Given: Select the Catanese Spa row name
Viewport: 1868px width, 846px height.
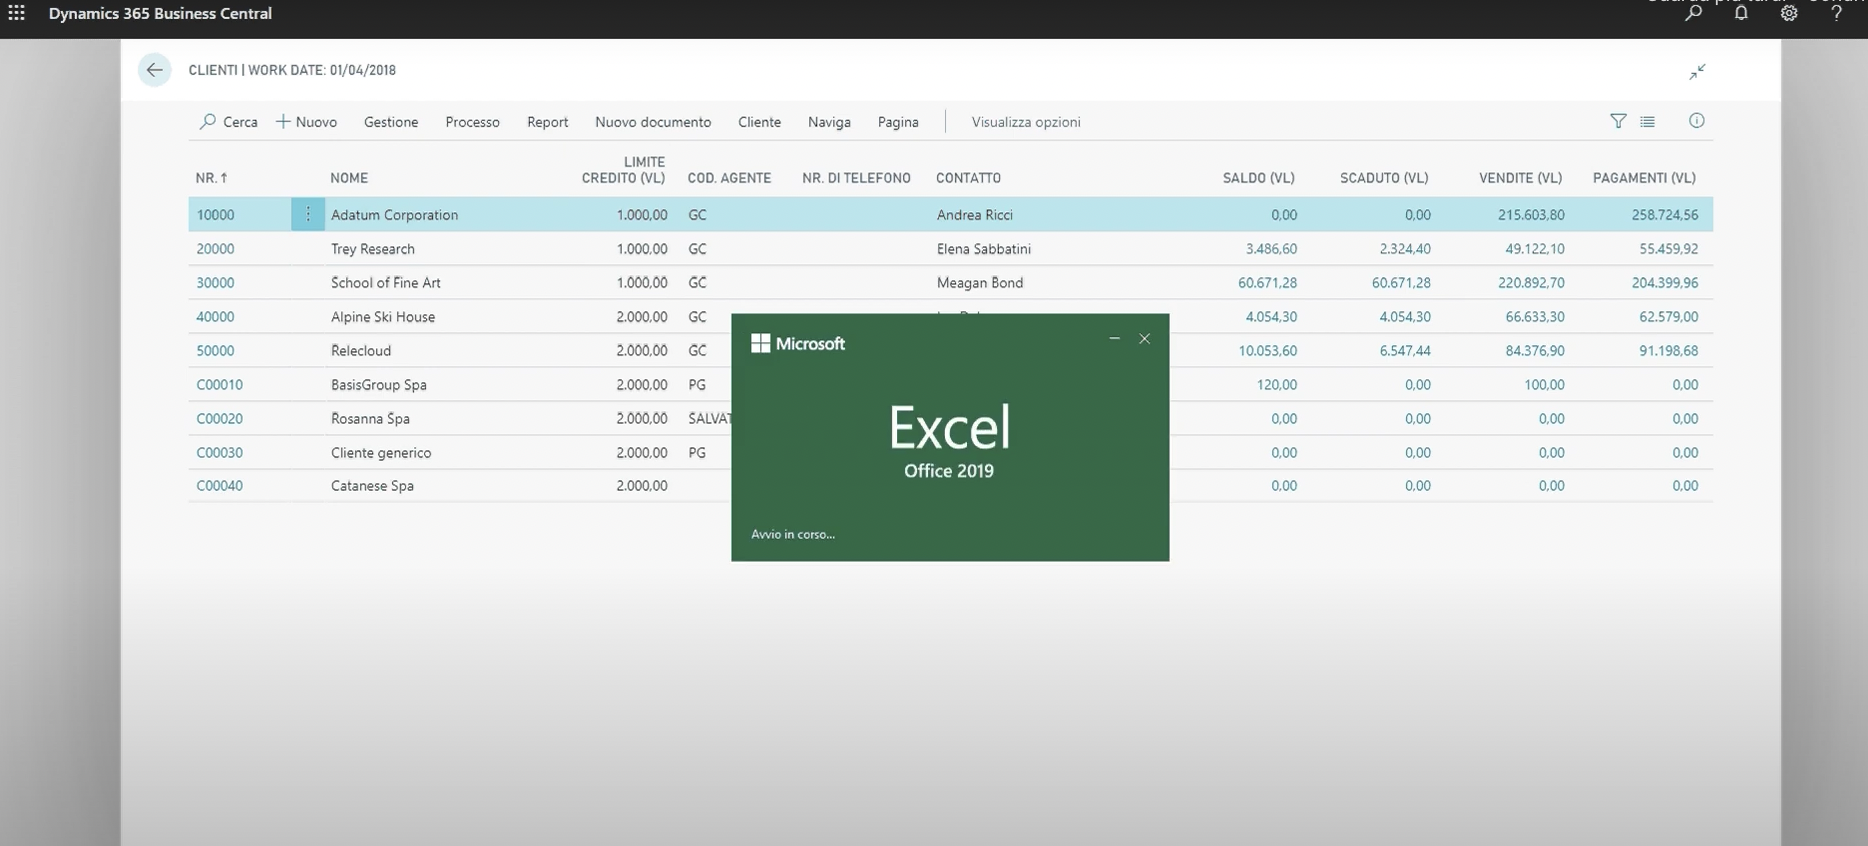Looking at the screenshot, I should tap(372, 486).
